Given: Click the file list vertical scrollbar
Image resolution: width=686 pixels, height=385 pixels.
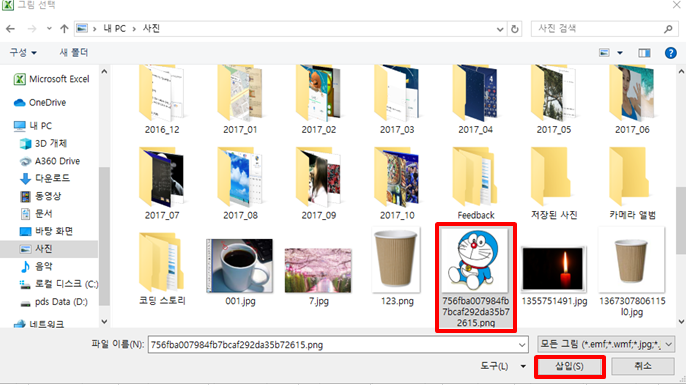Looking at the screenshot, I should point(681,196).
